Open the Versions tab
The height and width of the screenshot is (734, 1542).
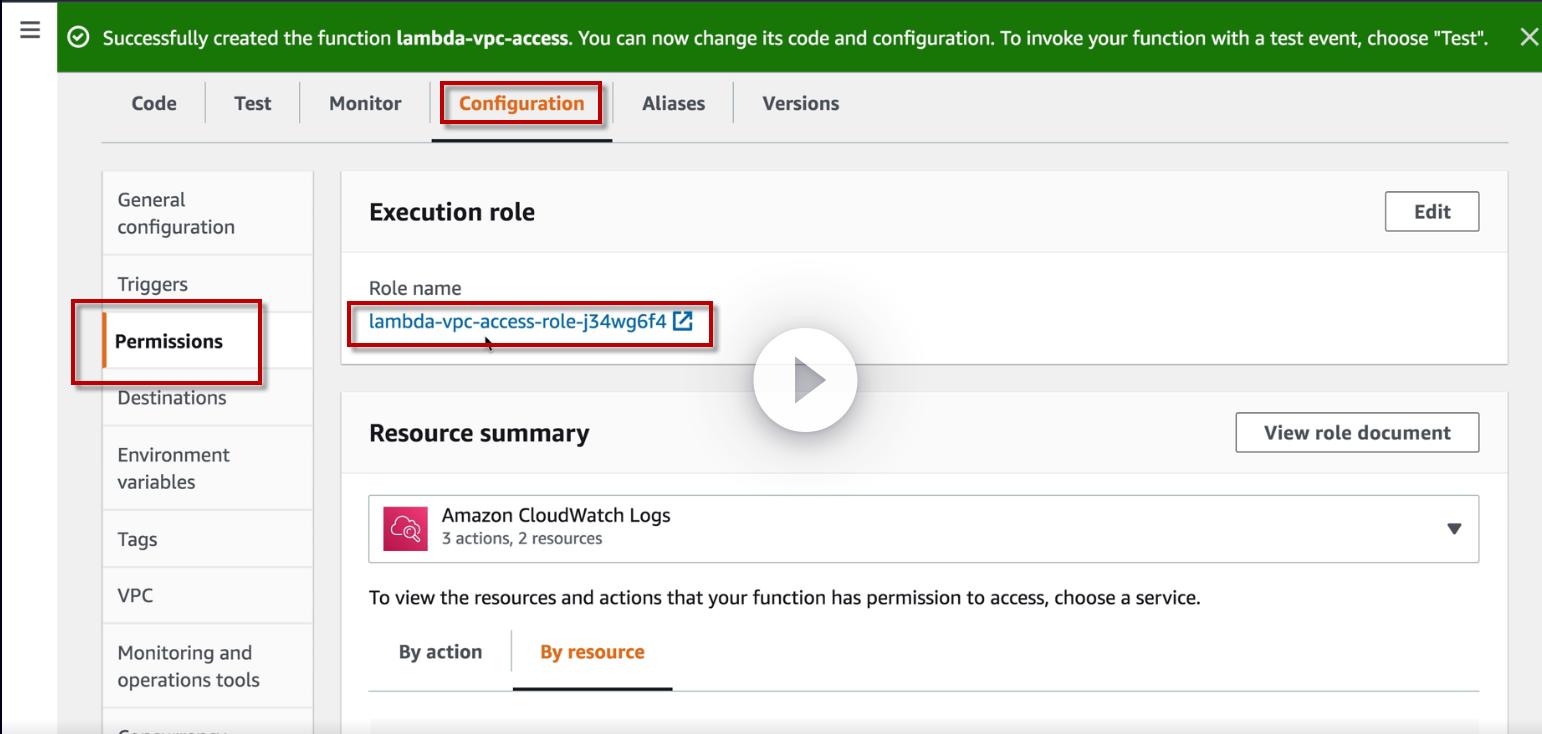point(800,103)
